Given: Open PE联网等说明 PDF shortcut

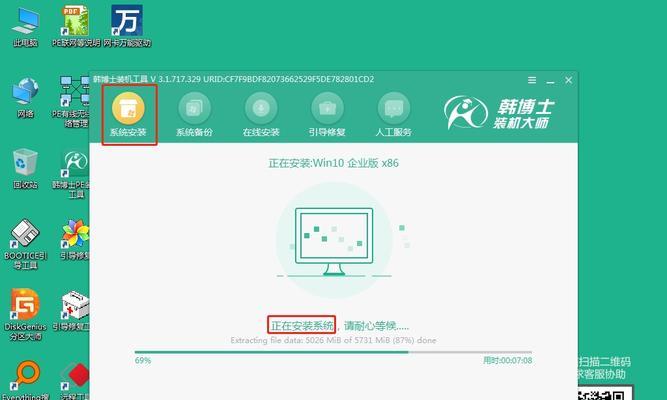Looking at the screenshot, I should point(76,26).
